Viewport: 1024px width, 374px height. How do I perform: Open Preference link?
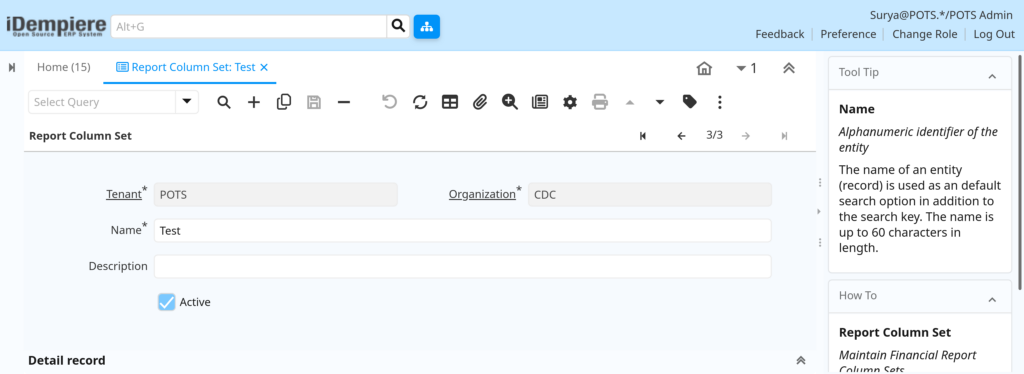tap(848, 35)
